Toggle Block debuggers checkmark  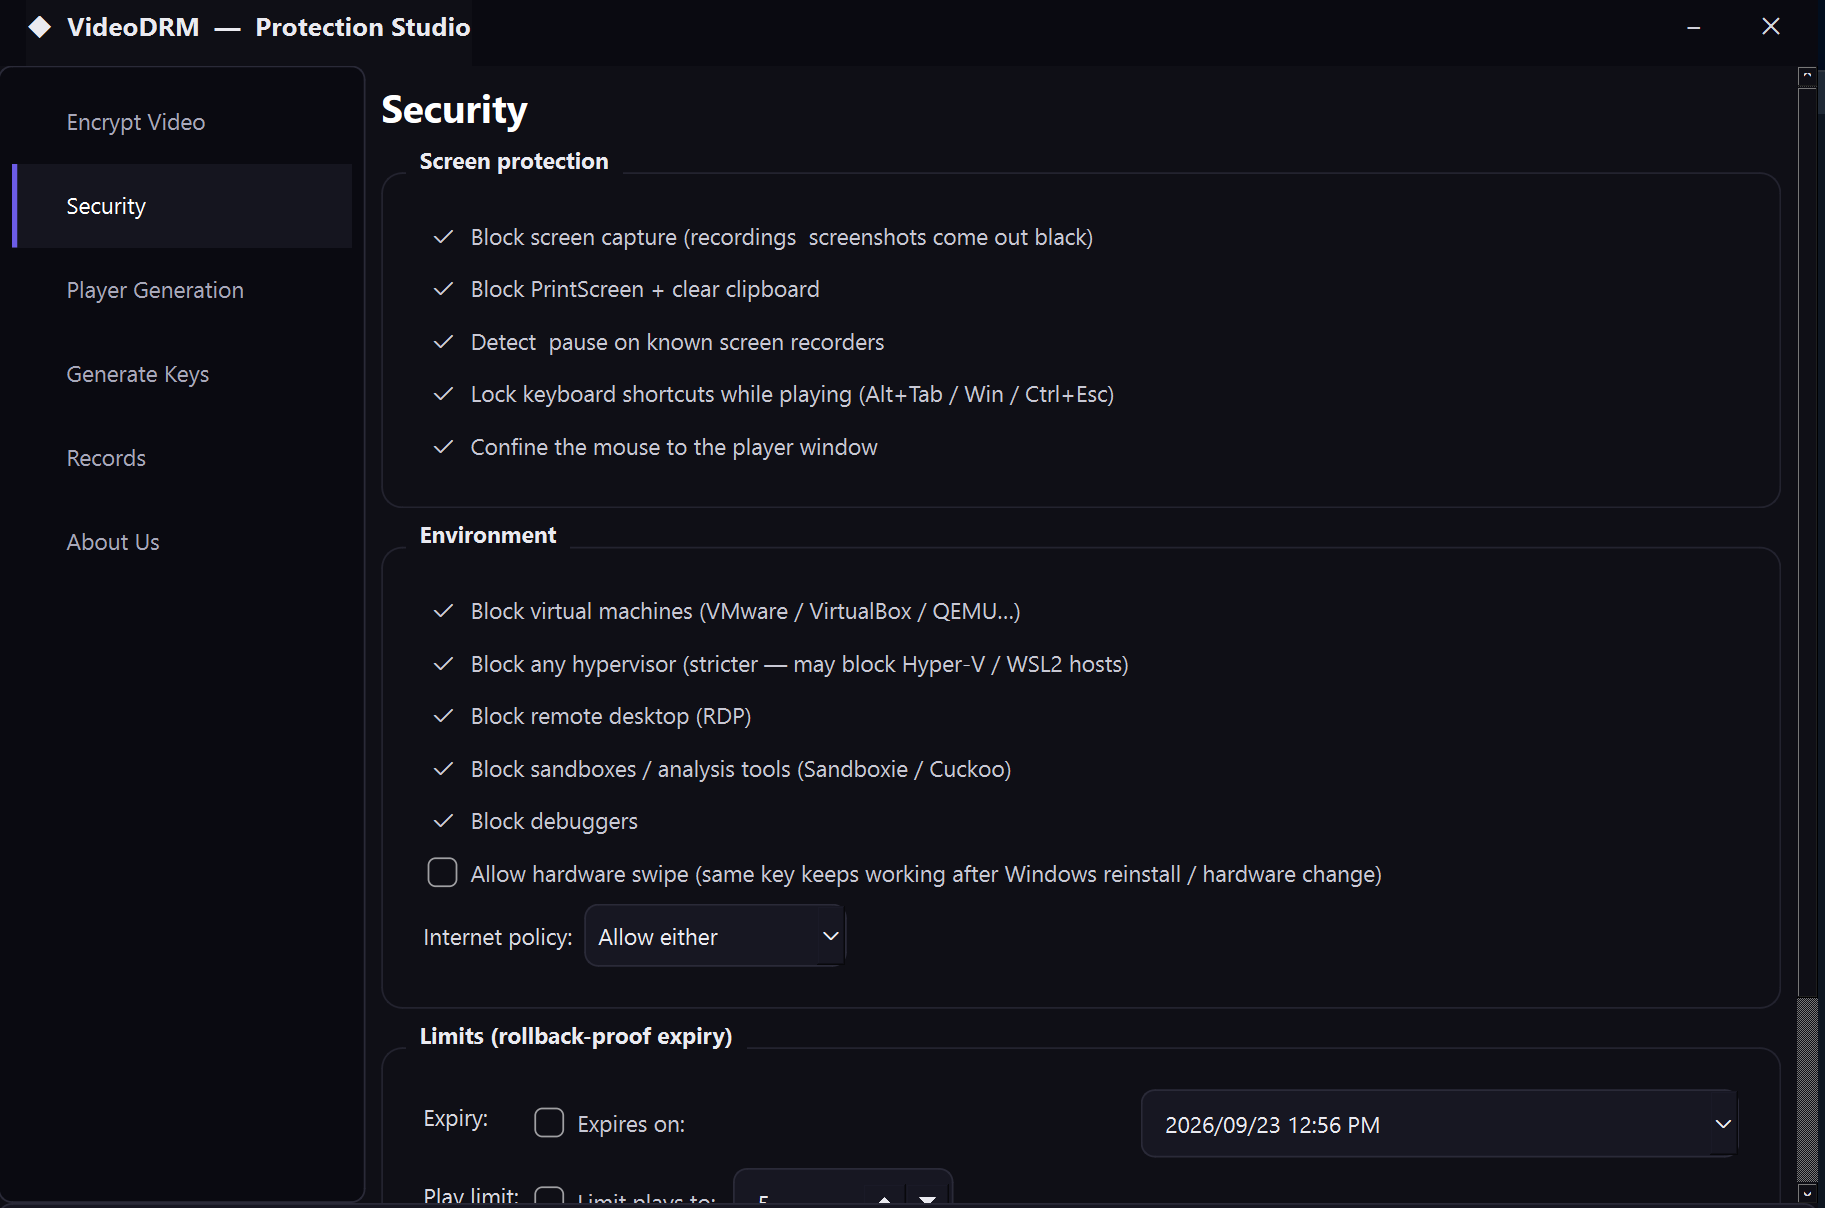click(443, 821)
